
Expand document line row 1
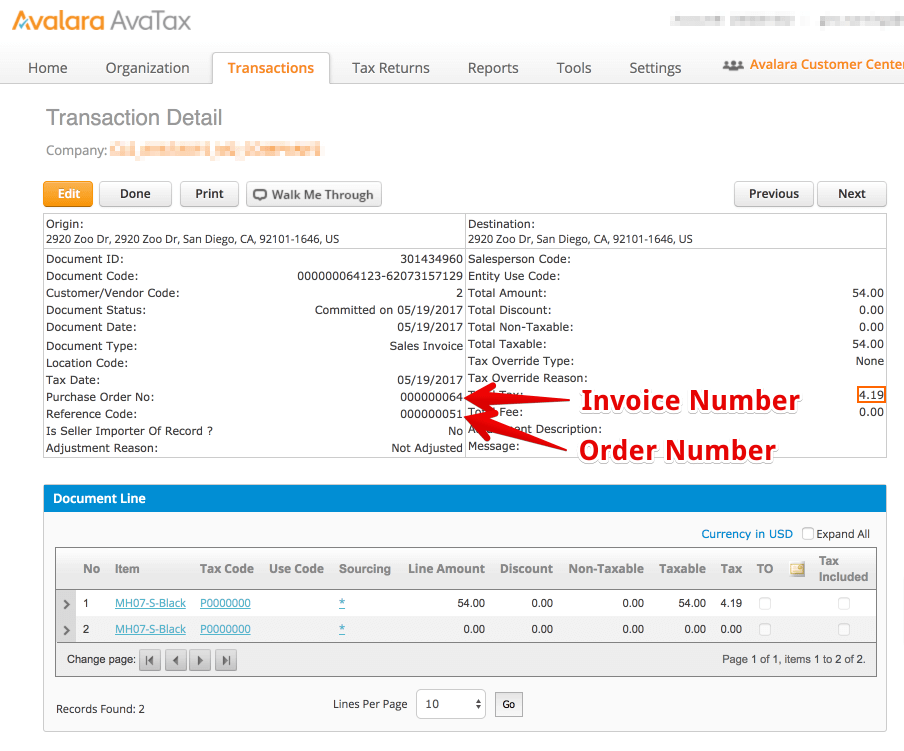[67, 605]
